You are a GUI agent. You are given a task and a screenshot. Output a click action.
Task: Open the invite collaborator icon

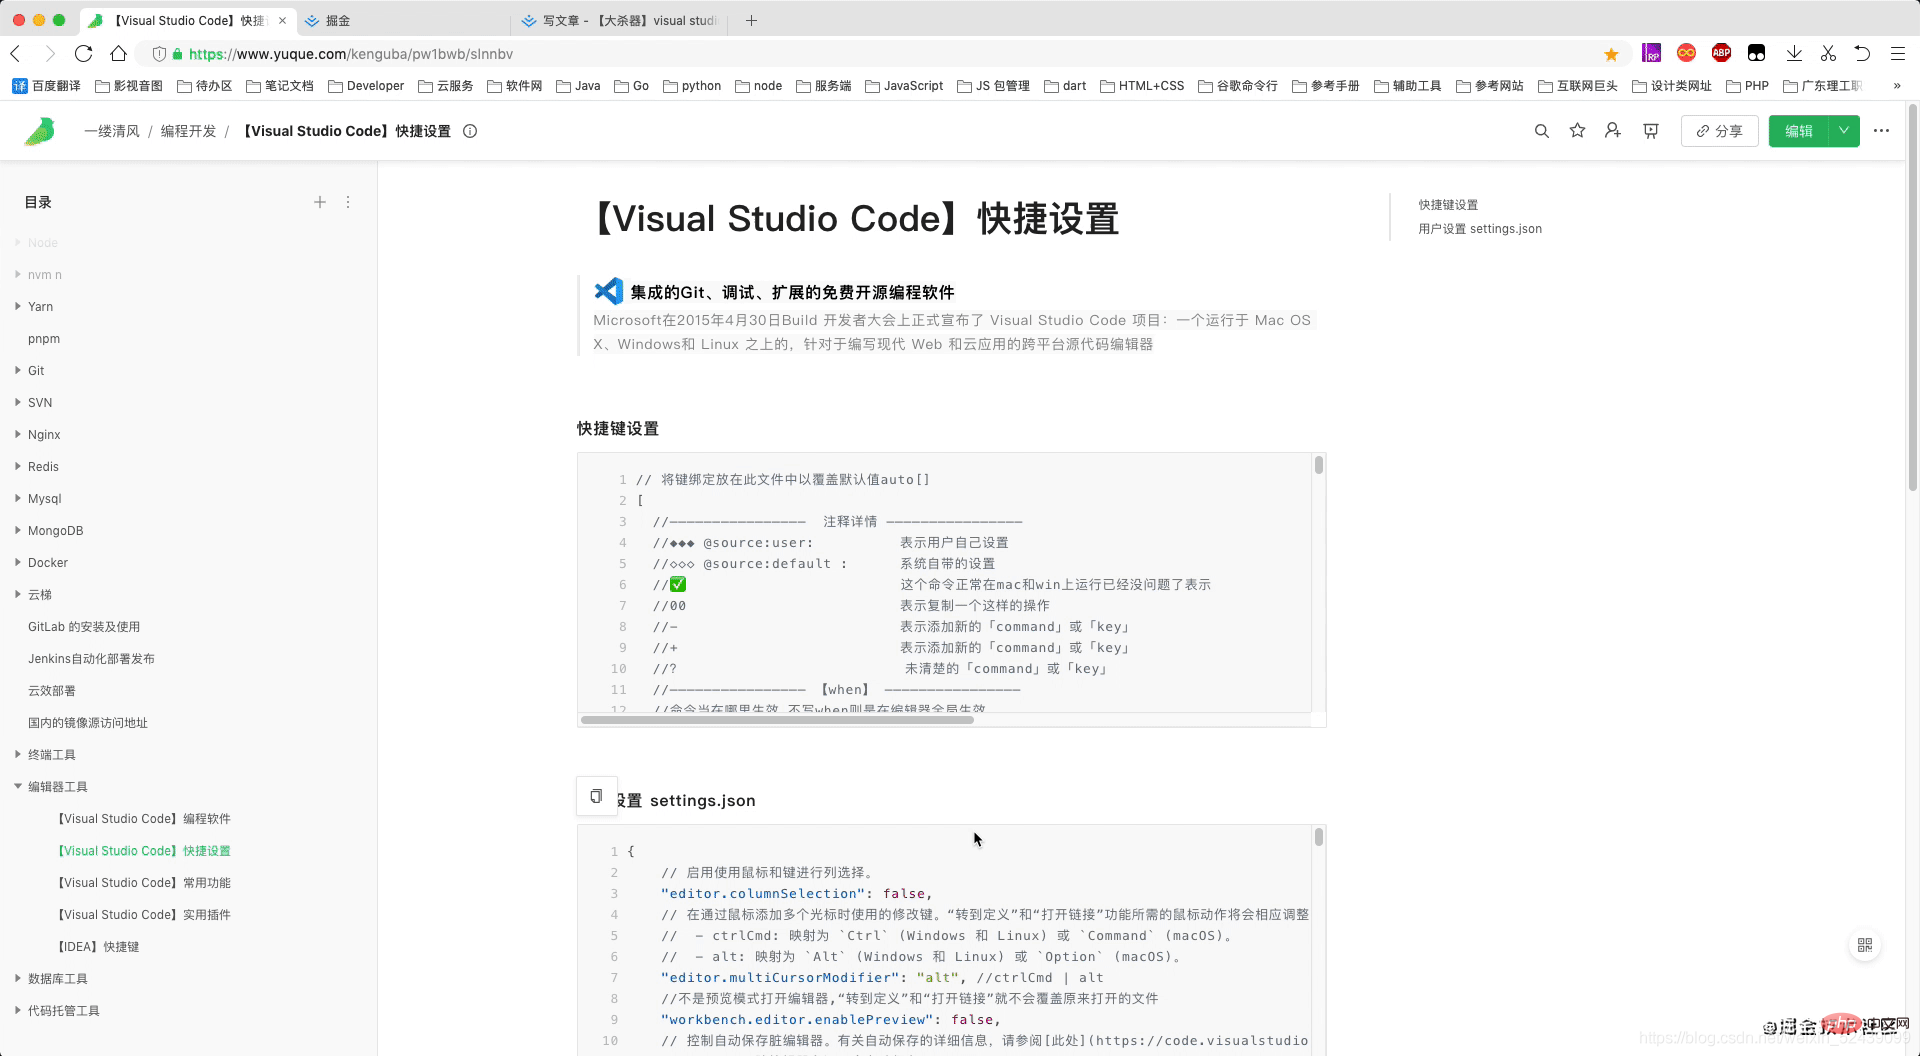coord(1613,131)
